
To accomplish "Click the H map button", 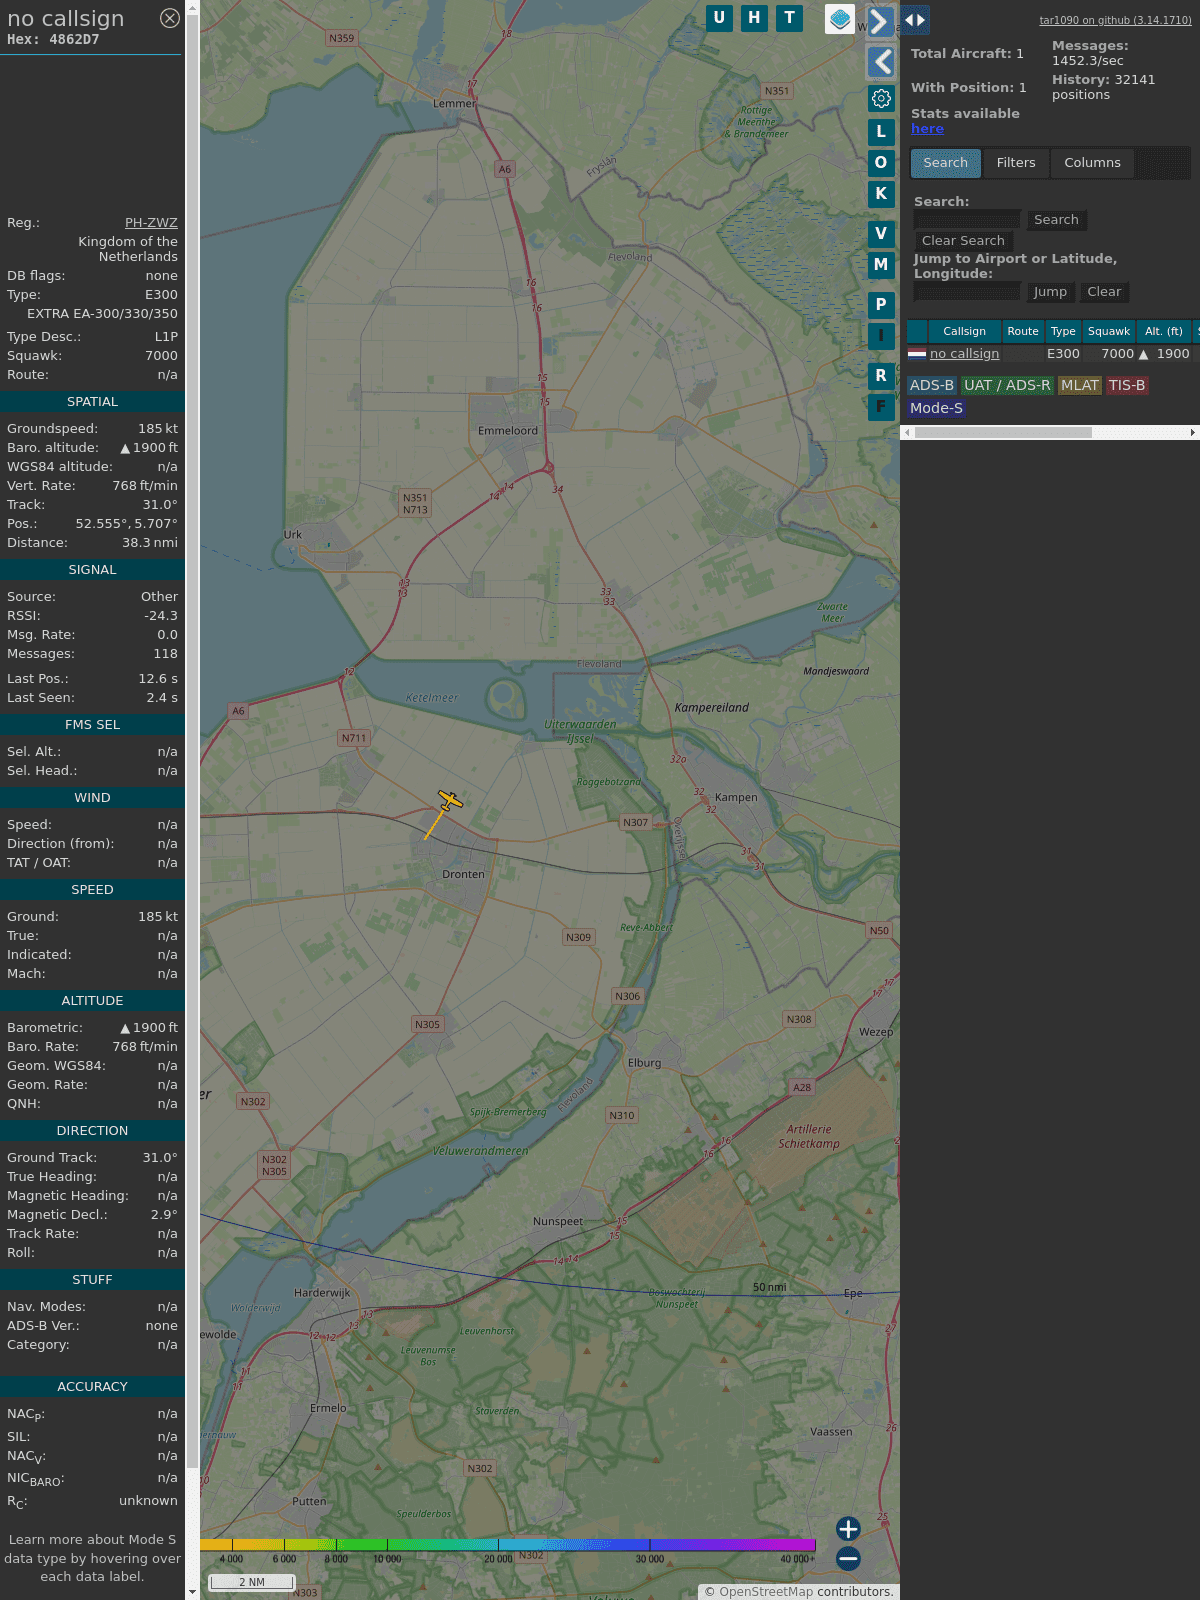I will [754, 18].
